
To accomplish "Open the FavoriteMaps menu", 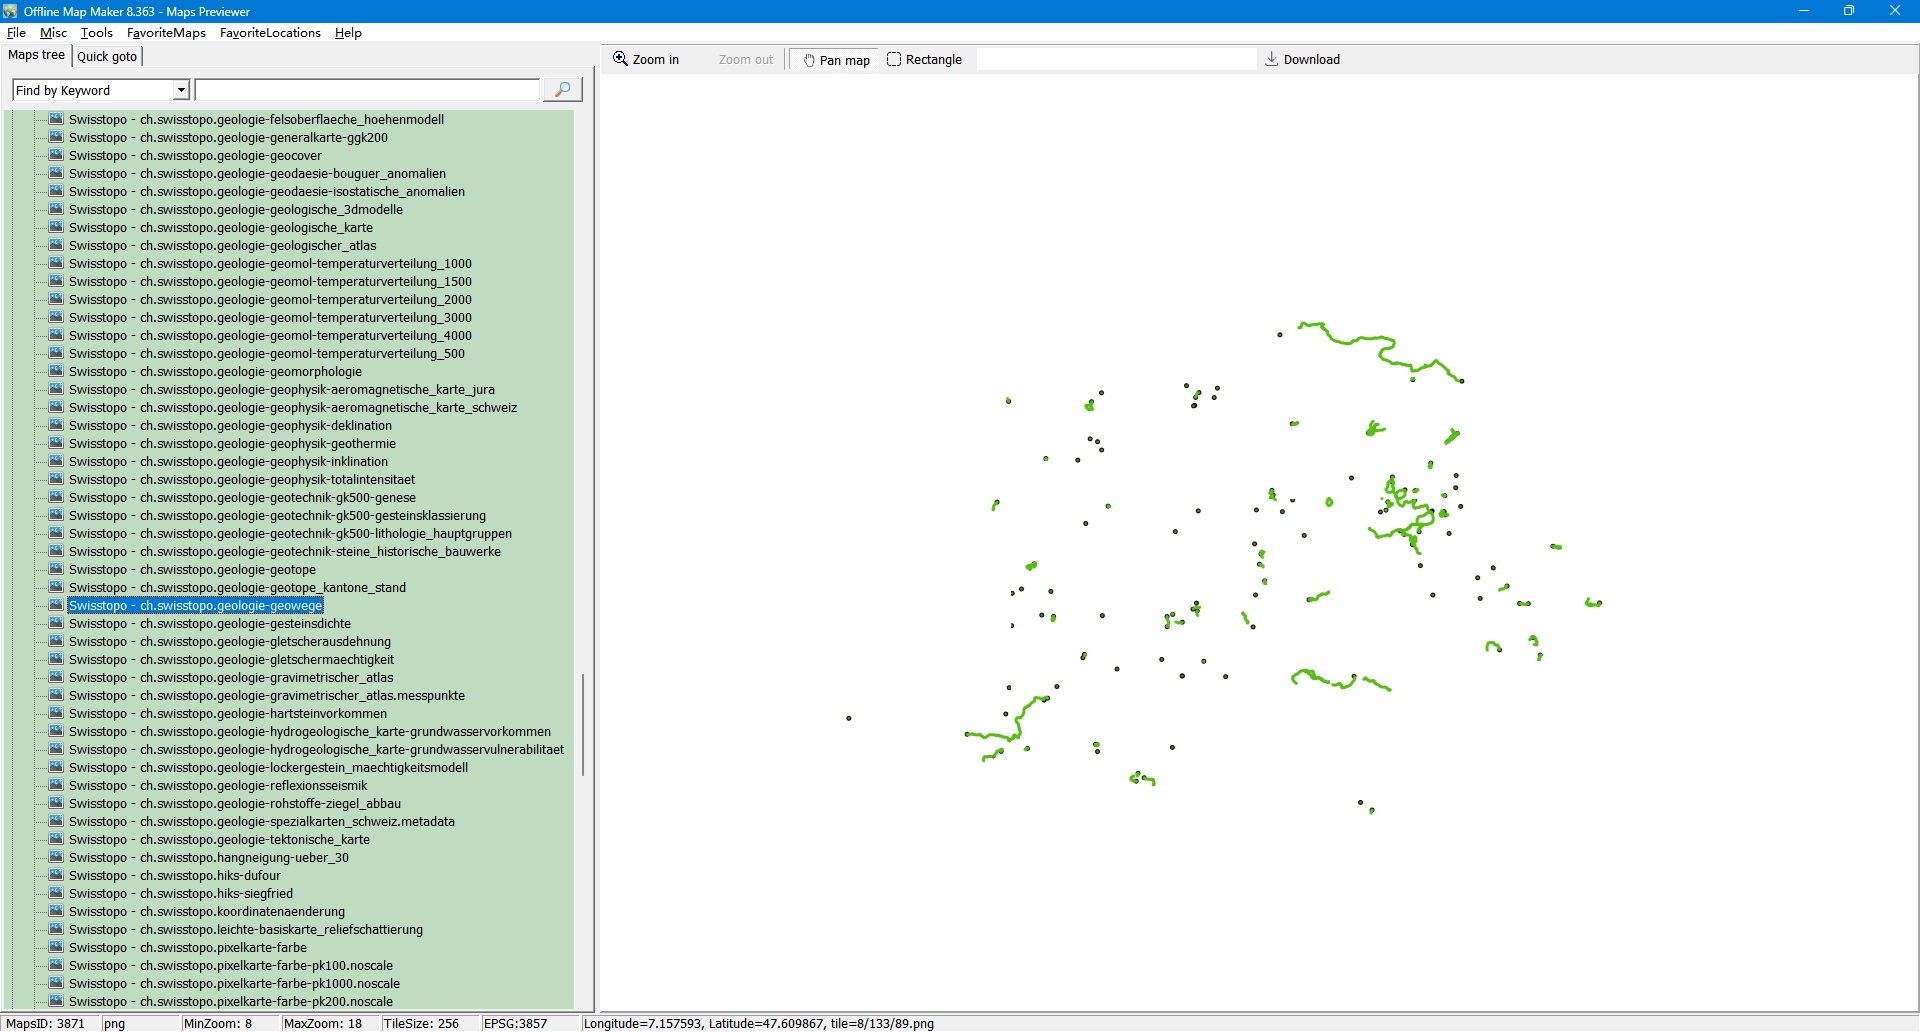I will 166,33.
